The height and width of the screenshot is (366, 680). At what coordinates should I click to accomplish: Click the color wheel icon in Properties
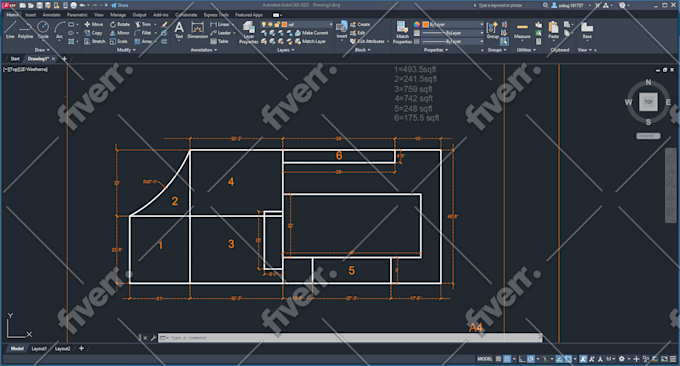(x=416, y=24)
